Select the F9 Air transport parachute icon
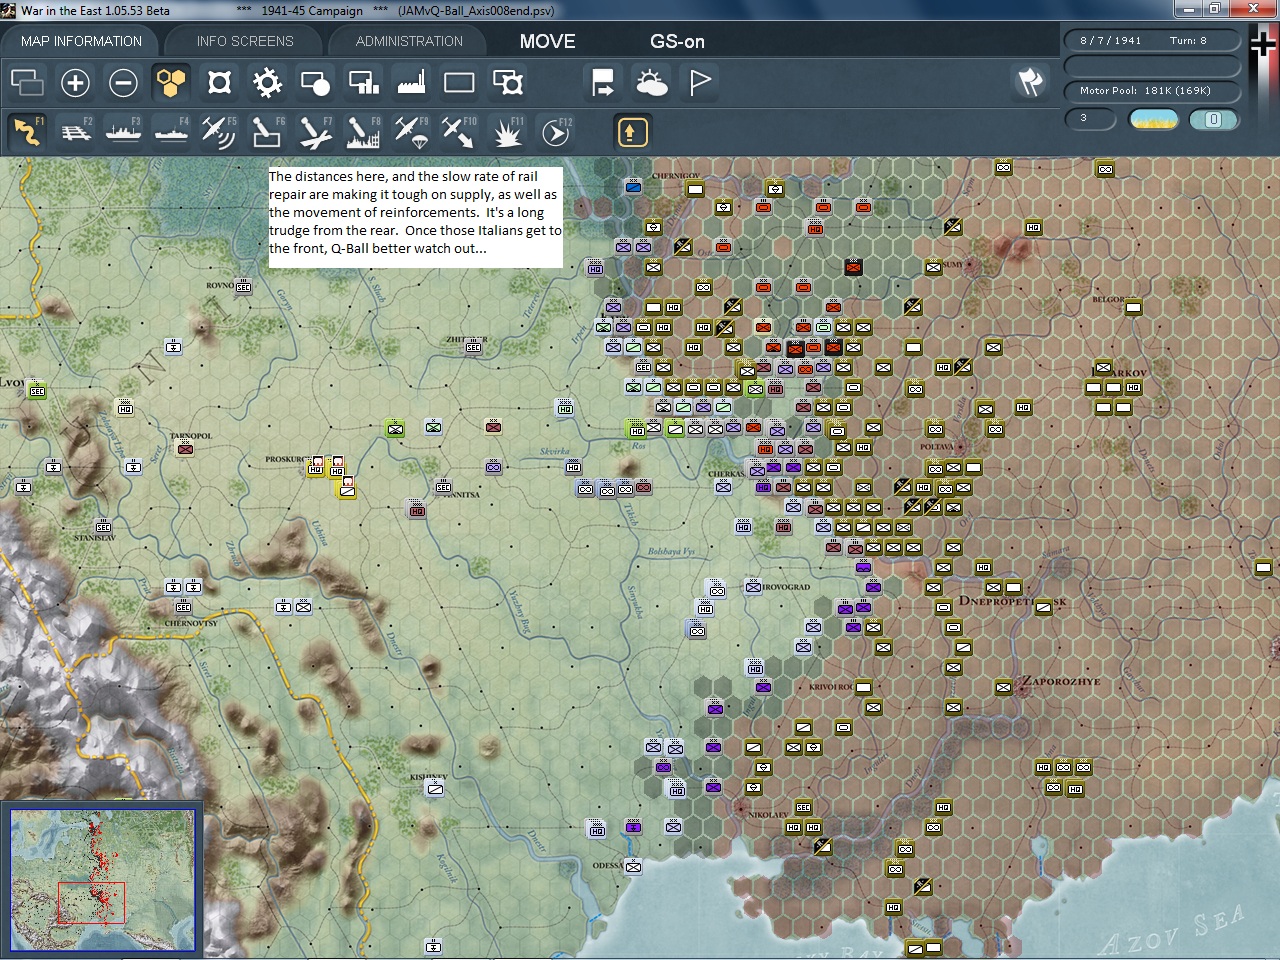Image resolution: width=1280 pixels, height=960 pixels. click(x=411, y=131)
